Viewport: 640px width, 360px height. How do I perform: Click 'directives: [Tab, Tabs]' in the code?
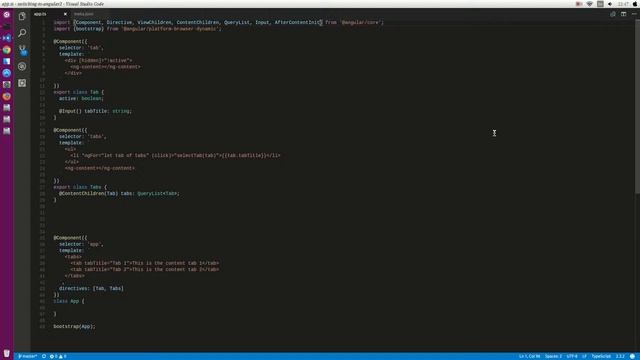click(x=91, y=289)
